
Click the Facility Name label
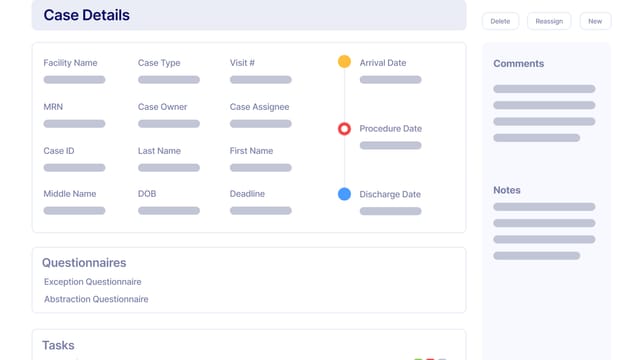coord(70,63)
